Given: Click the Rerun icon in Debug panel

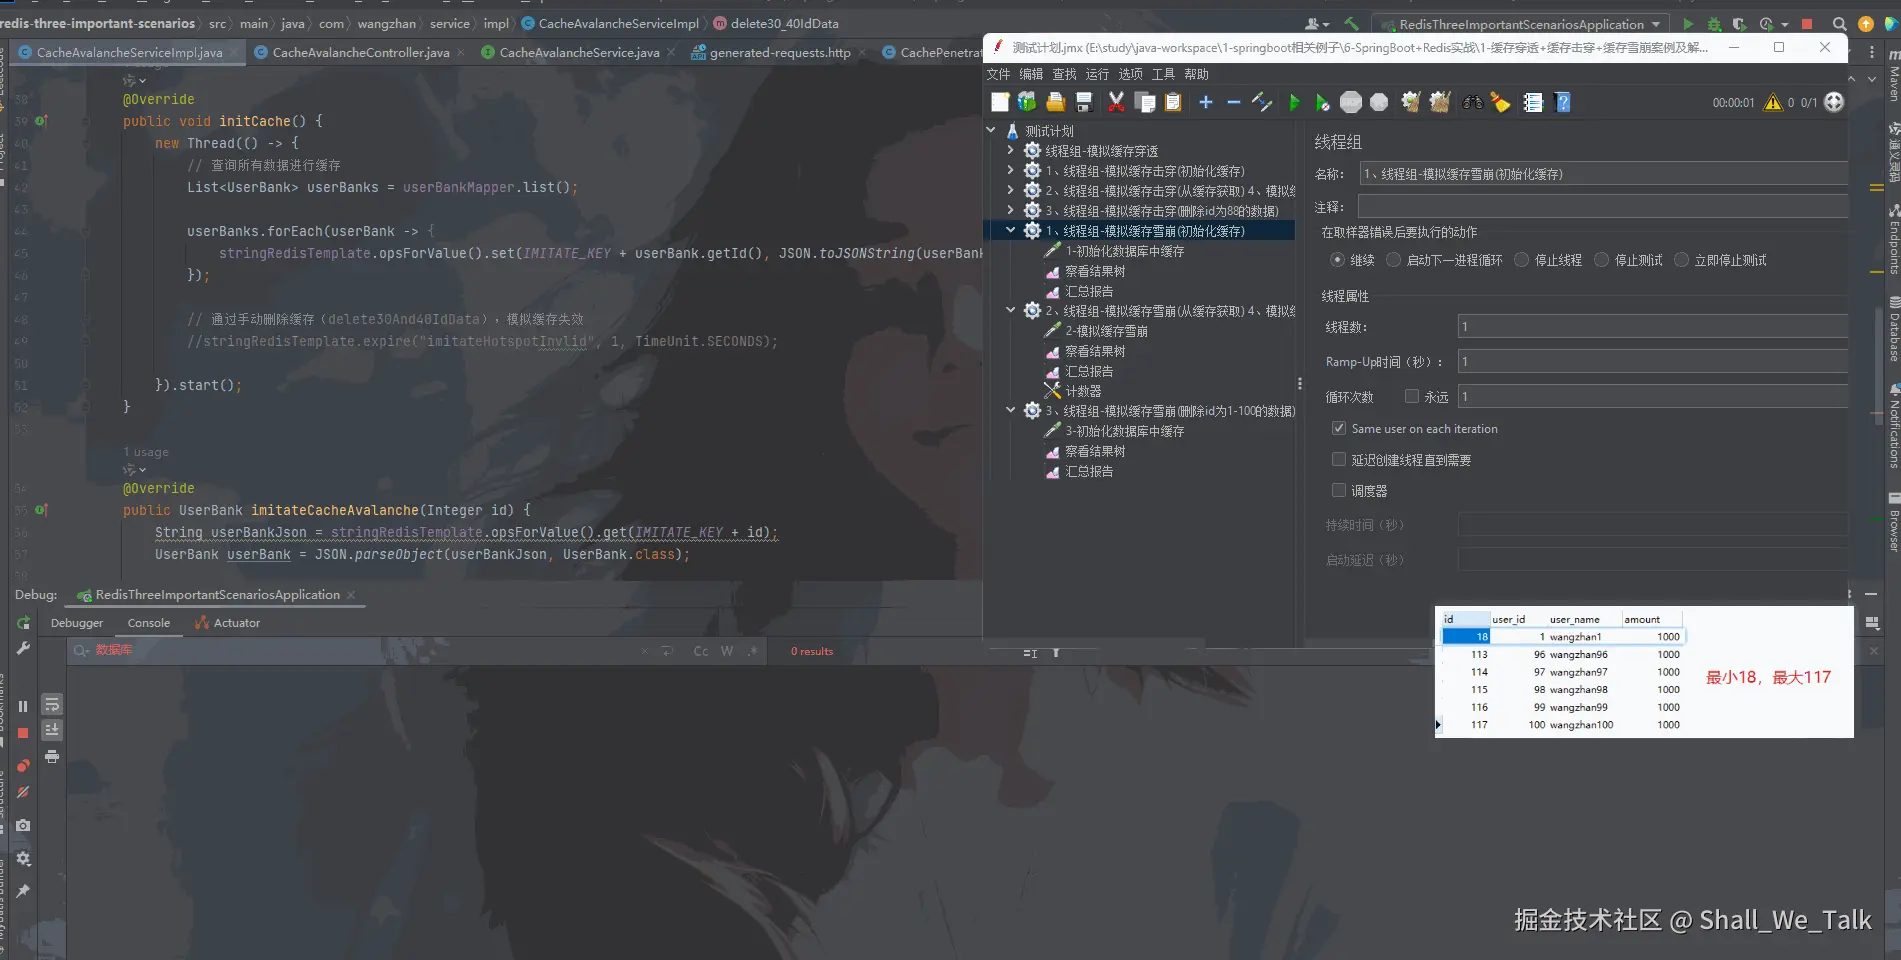Looking at the screenshot, I should 23,622.
